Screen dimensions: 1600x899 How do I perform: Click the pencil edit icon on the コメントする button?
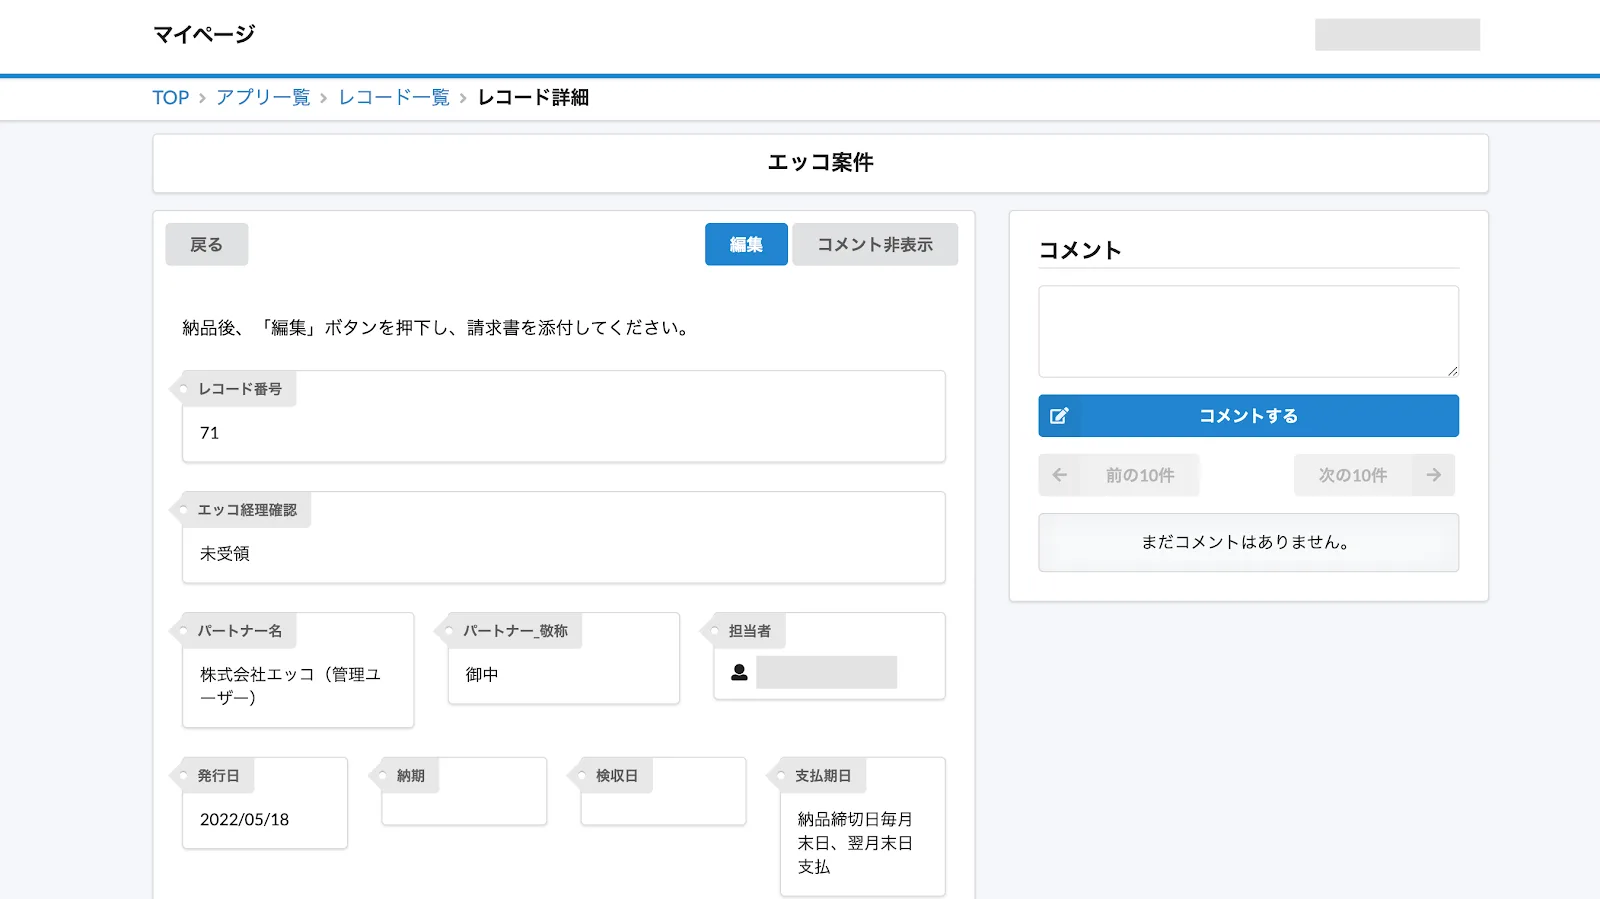coord(1059,416)
